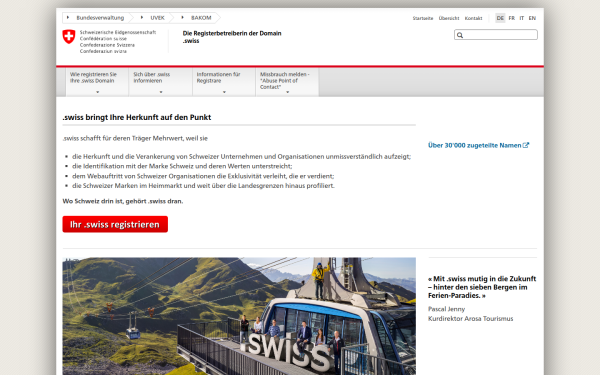The height and width of the screenshot is (375, 600).
Task: Open BAKOM breadcrumb
Action: [x=201, y=18]
